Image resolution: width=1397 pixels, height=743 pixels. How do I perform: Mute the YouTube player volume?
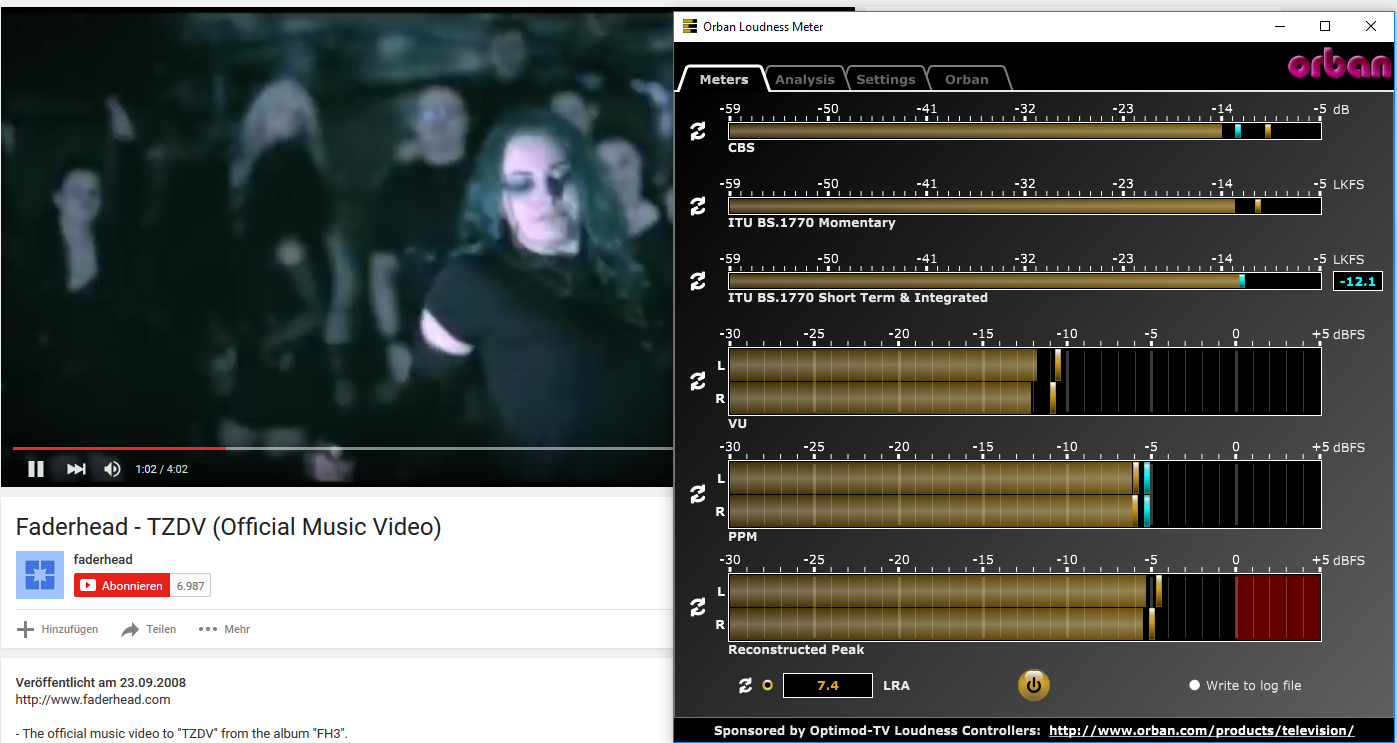pyautogui.click(x=112, y=468)
